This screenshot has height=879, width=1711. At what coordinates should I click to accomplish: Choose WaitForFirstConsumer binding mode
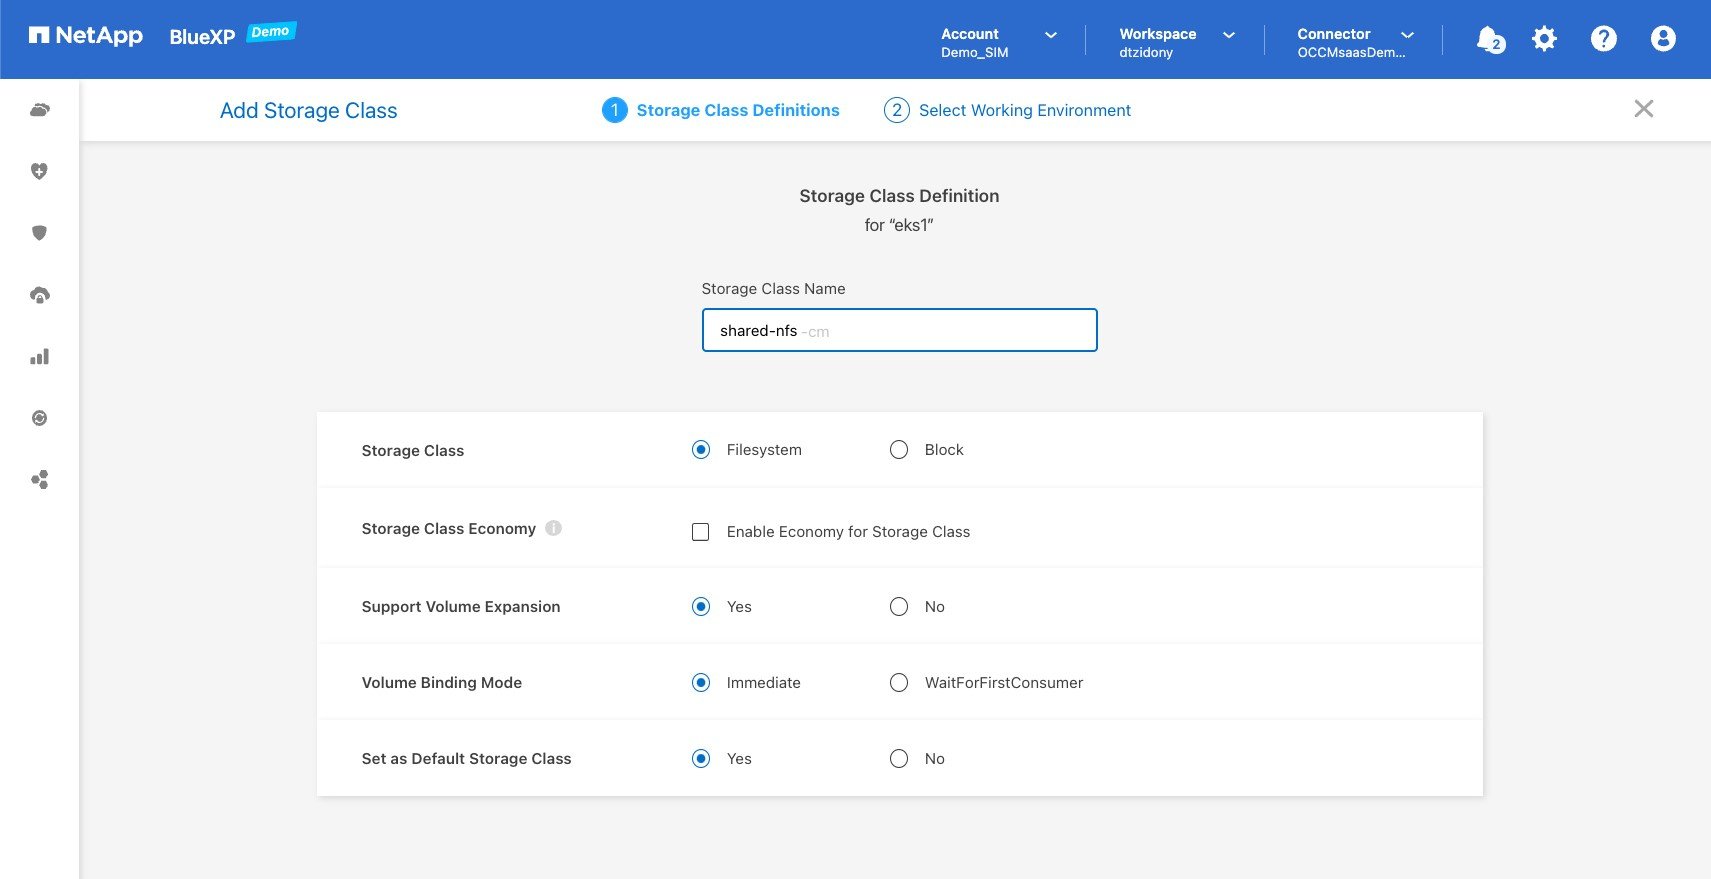coord(899,683)
